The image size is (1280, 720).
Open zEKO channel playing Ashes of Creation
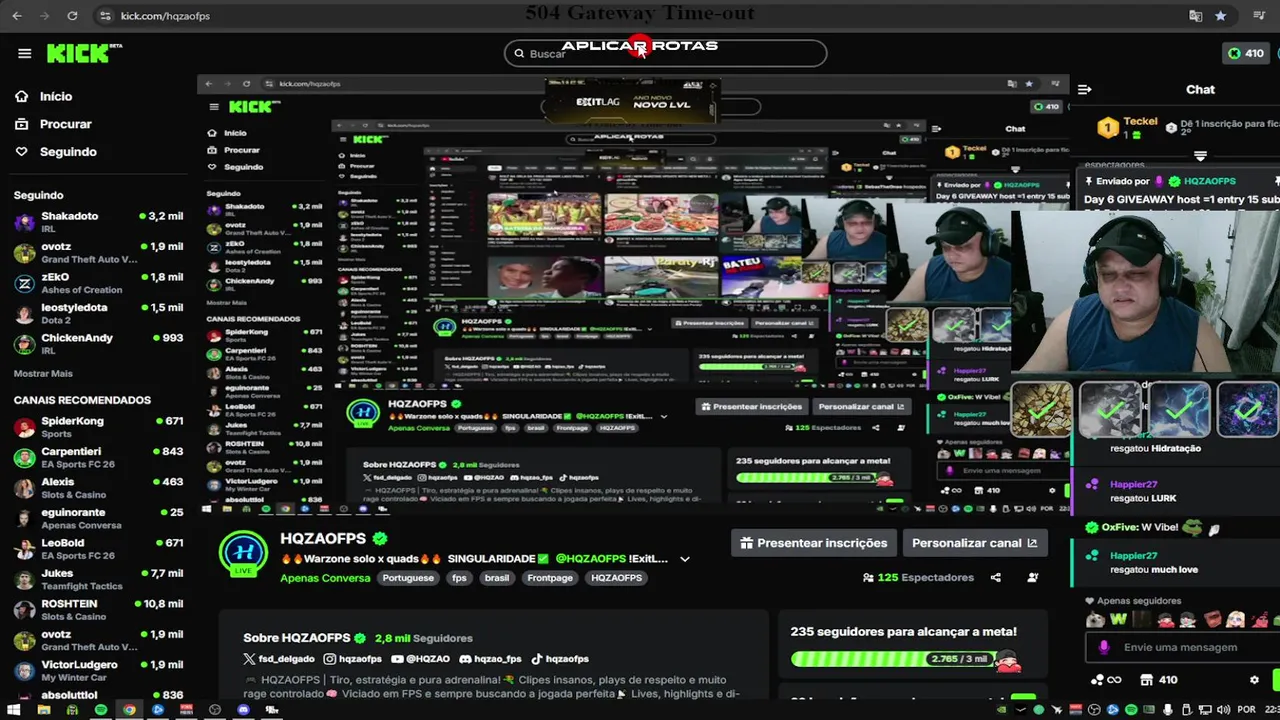point(99,283)
